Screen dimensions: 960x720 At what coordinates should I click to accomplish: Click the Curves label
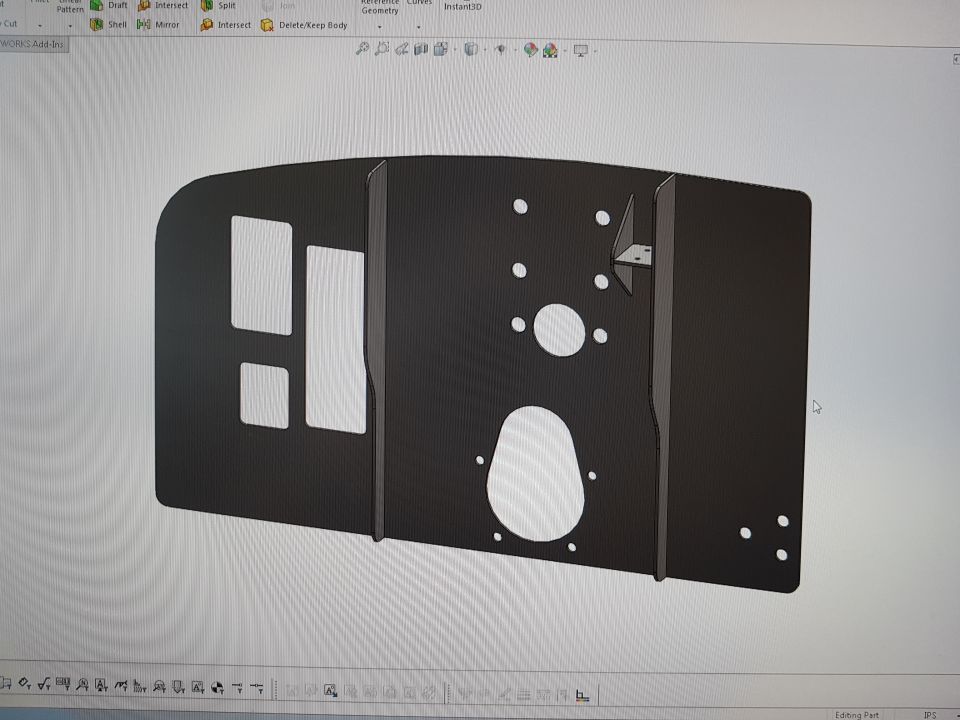click(x=419, y=2)
